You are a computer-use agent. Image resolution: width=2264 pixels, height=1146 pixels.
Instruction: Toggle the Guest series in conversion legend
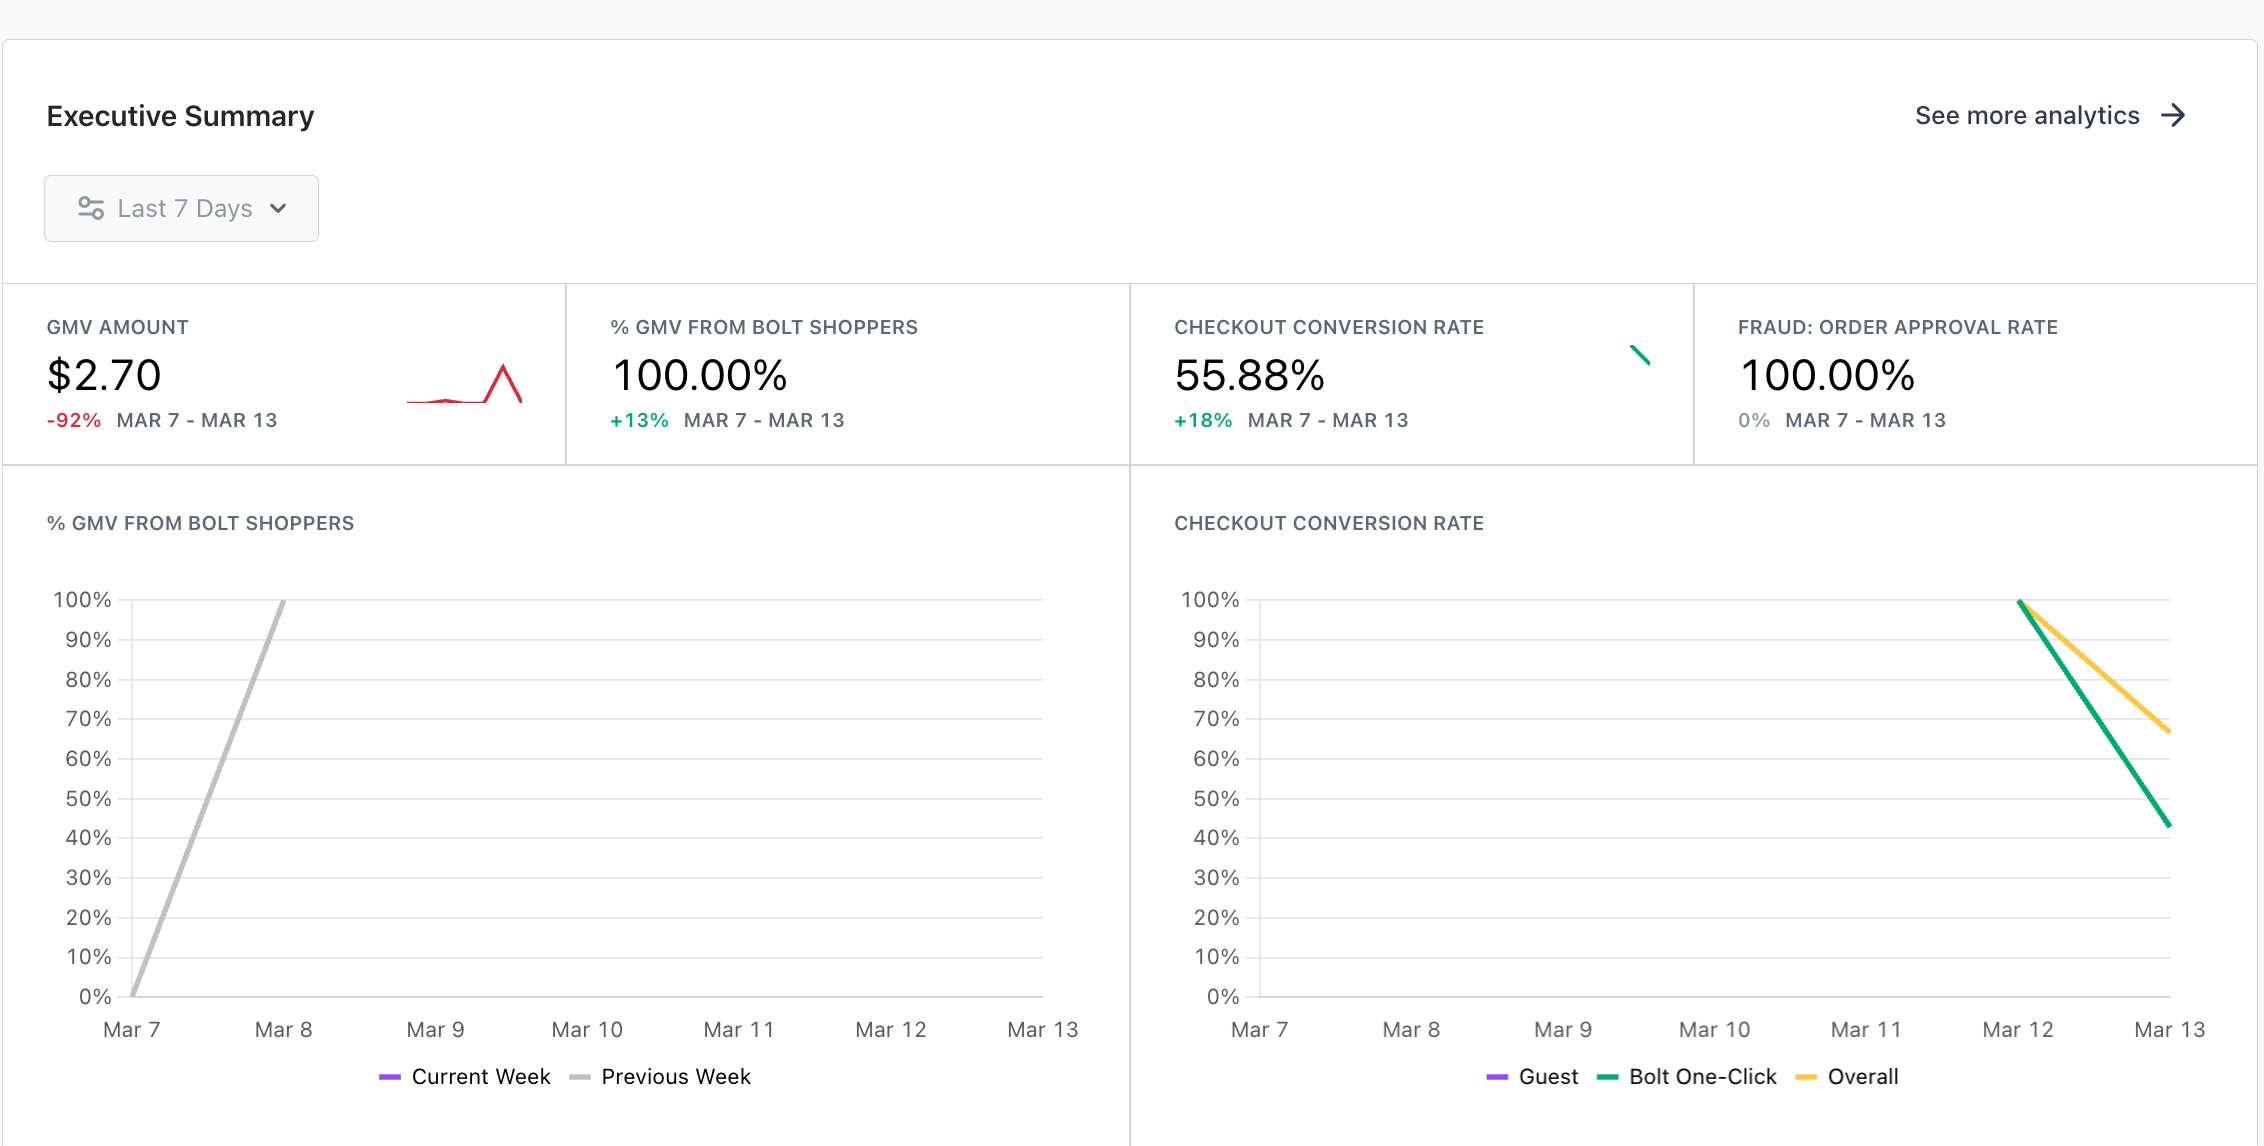(x=1532, y=1077)
